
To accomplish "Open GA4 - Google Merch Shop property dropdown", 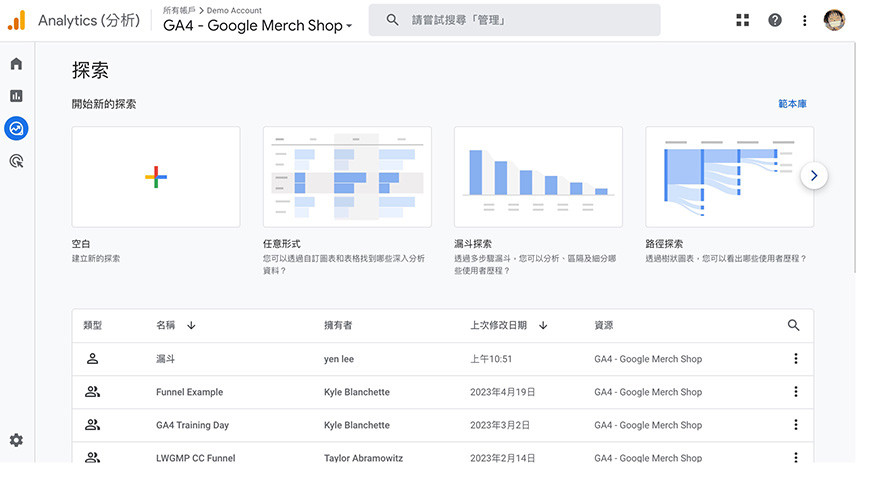I will pos(258,25).
